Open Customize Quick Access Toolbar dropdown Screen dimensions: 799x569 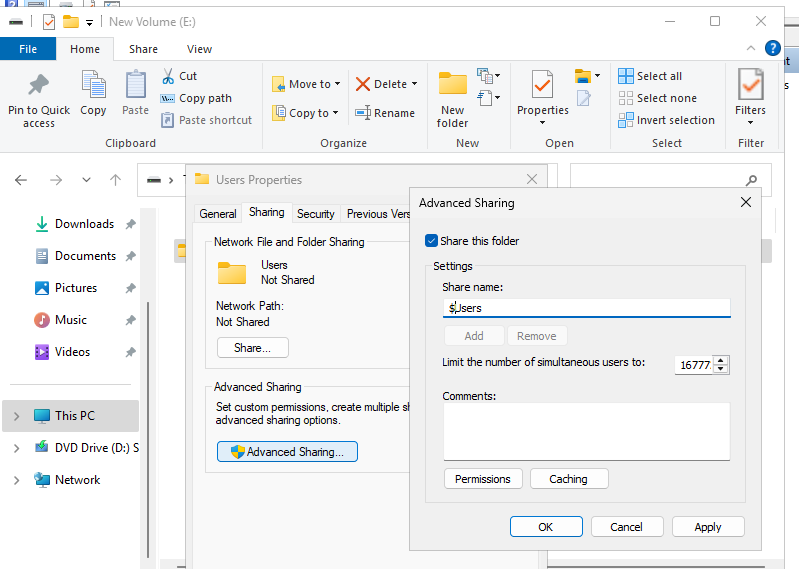click(90, 22)
